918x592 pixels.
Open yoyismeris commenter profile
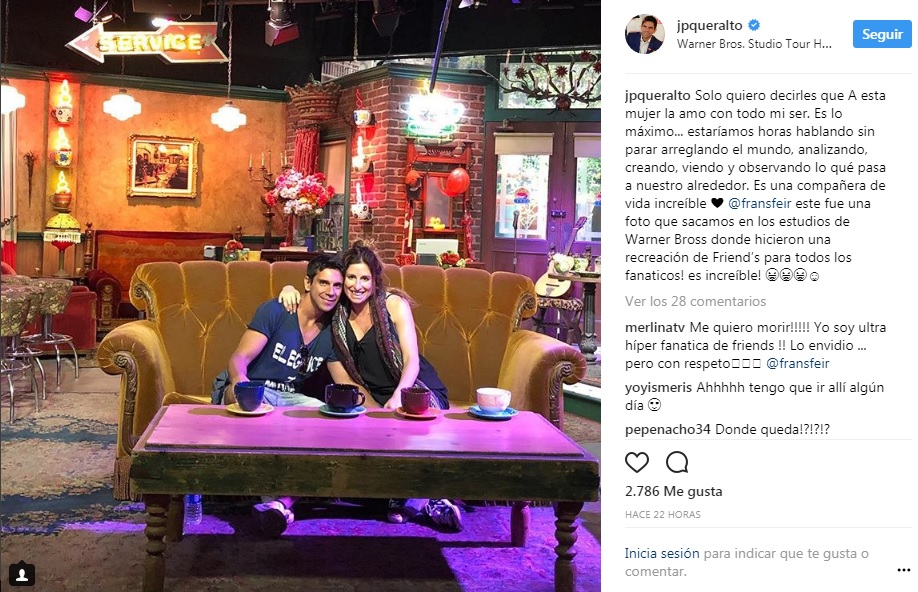point(658,388)
